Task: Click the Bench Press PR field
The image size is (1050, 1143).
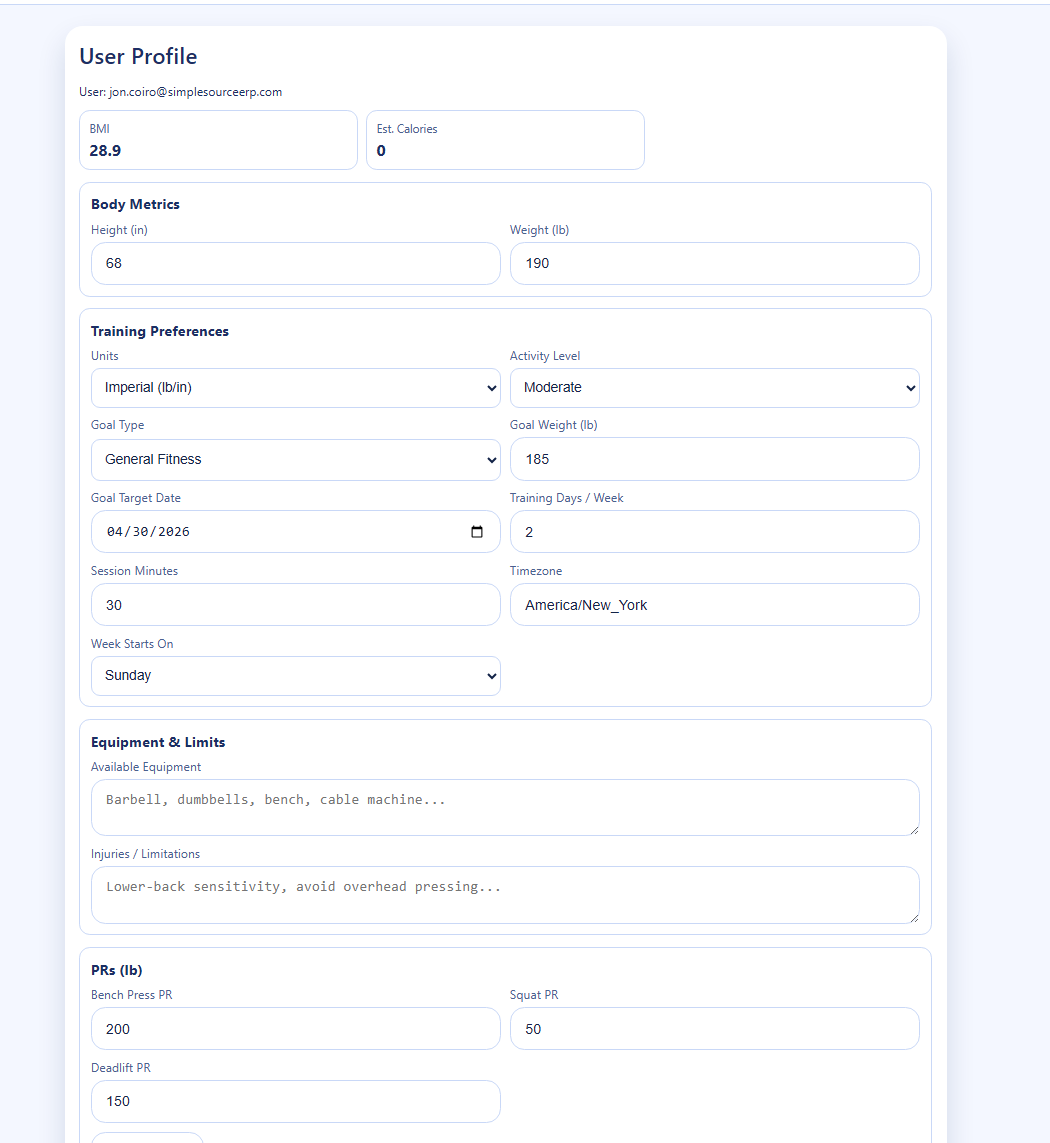Action: [x=295, y=1029]
